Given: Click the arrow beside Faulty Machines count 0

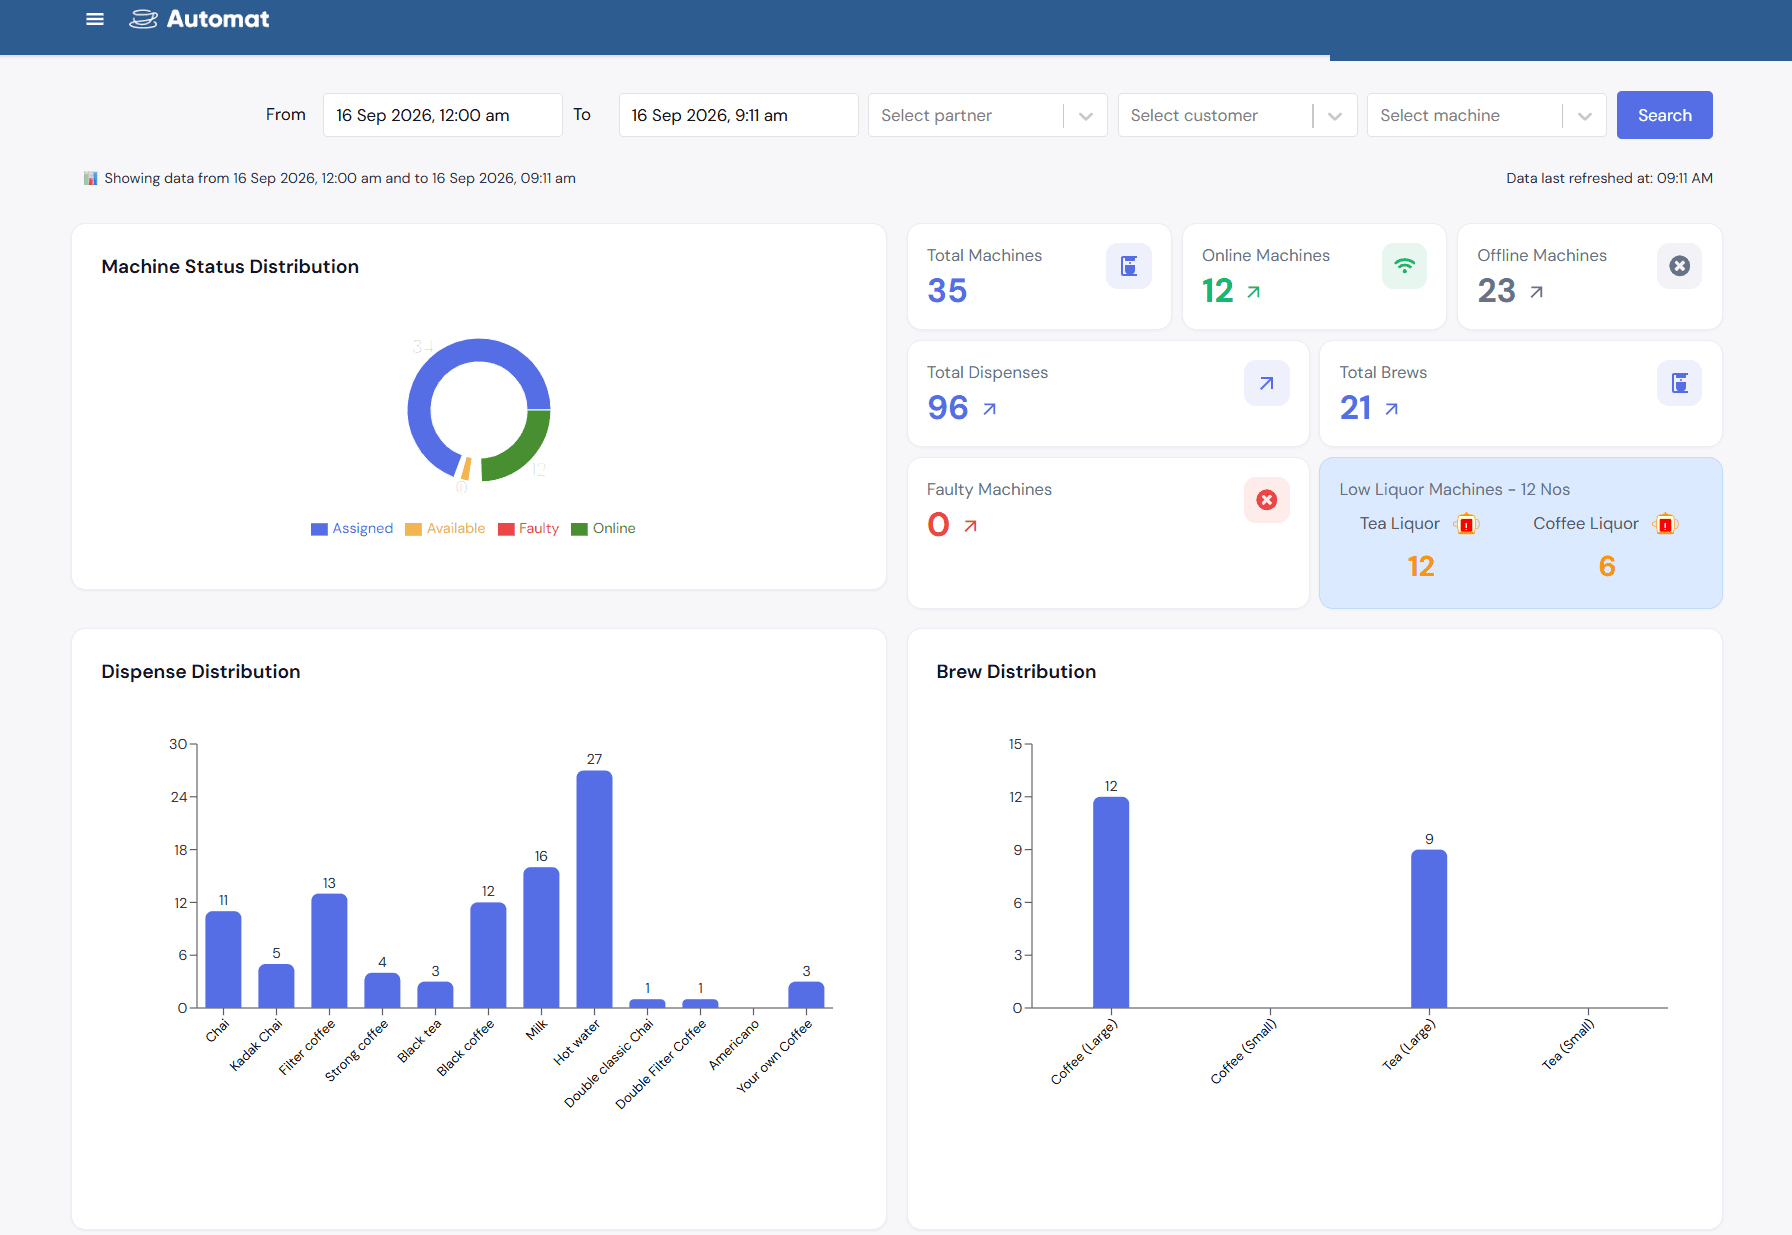Looking at the screenshot, I should (x=970, y=526).
